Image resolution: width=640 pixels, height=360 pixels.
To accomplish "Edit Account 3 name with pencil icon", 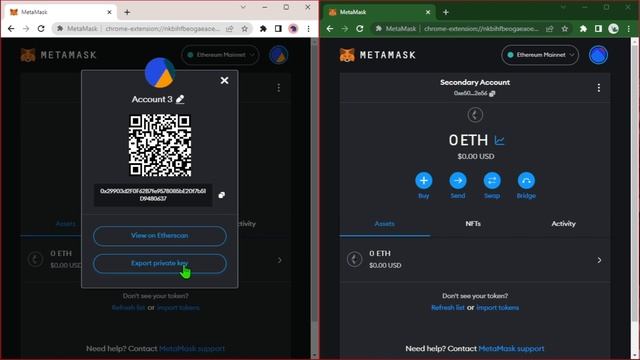I will tap(180, 99).
